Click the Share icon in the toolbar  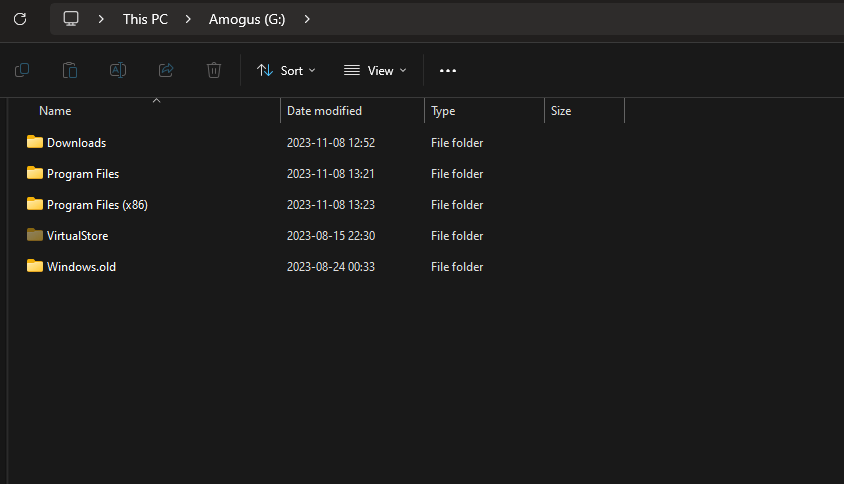pos(166,70)
